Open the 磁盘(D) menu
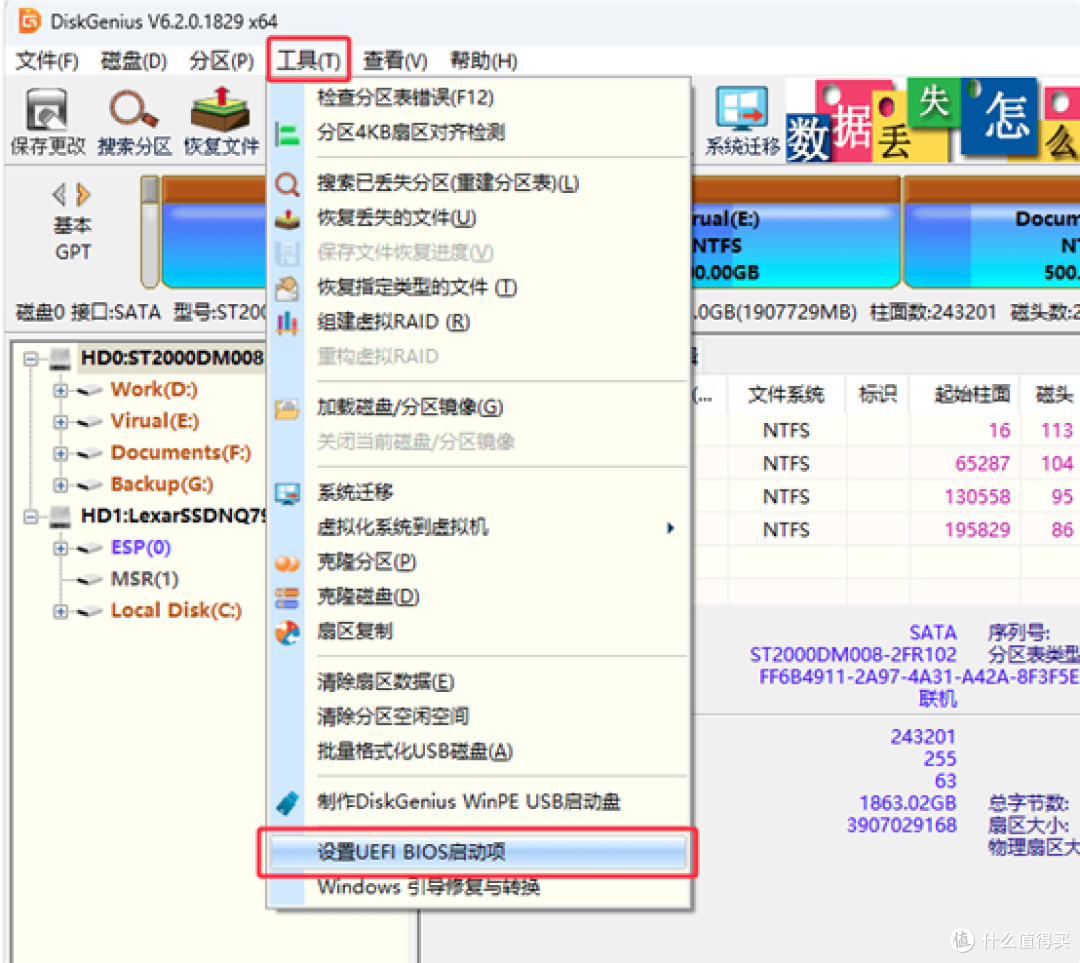The image size is (1080, 963). [x=134, y=61]
